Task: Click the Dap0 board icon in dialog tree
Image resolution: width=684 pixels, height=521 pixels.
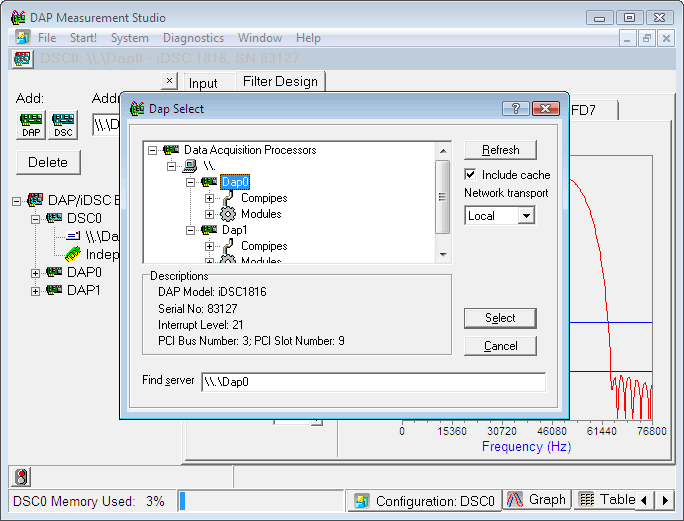Action: [209, 182]
